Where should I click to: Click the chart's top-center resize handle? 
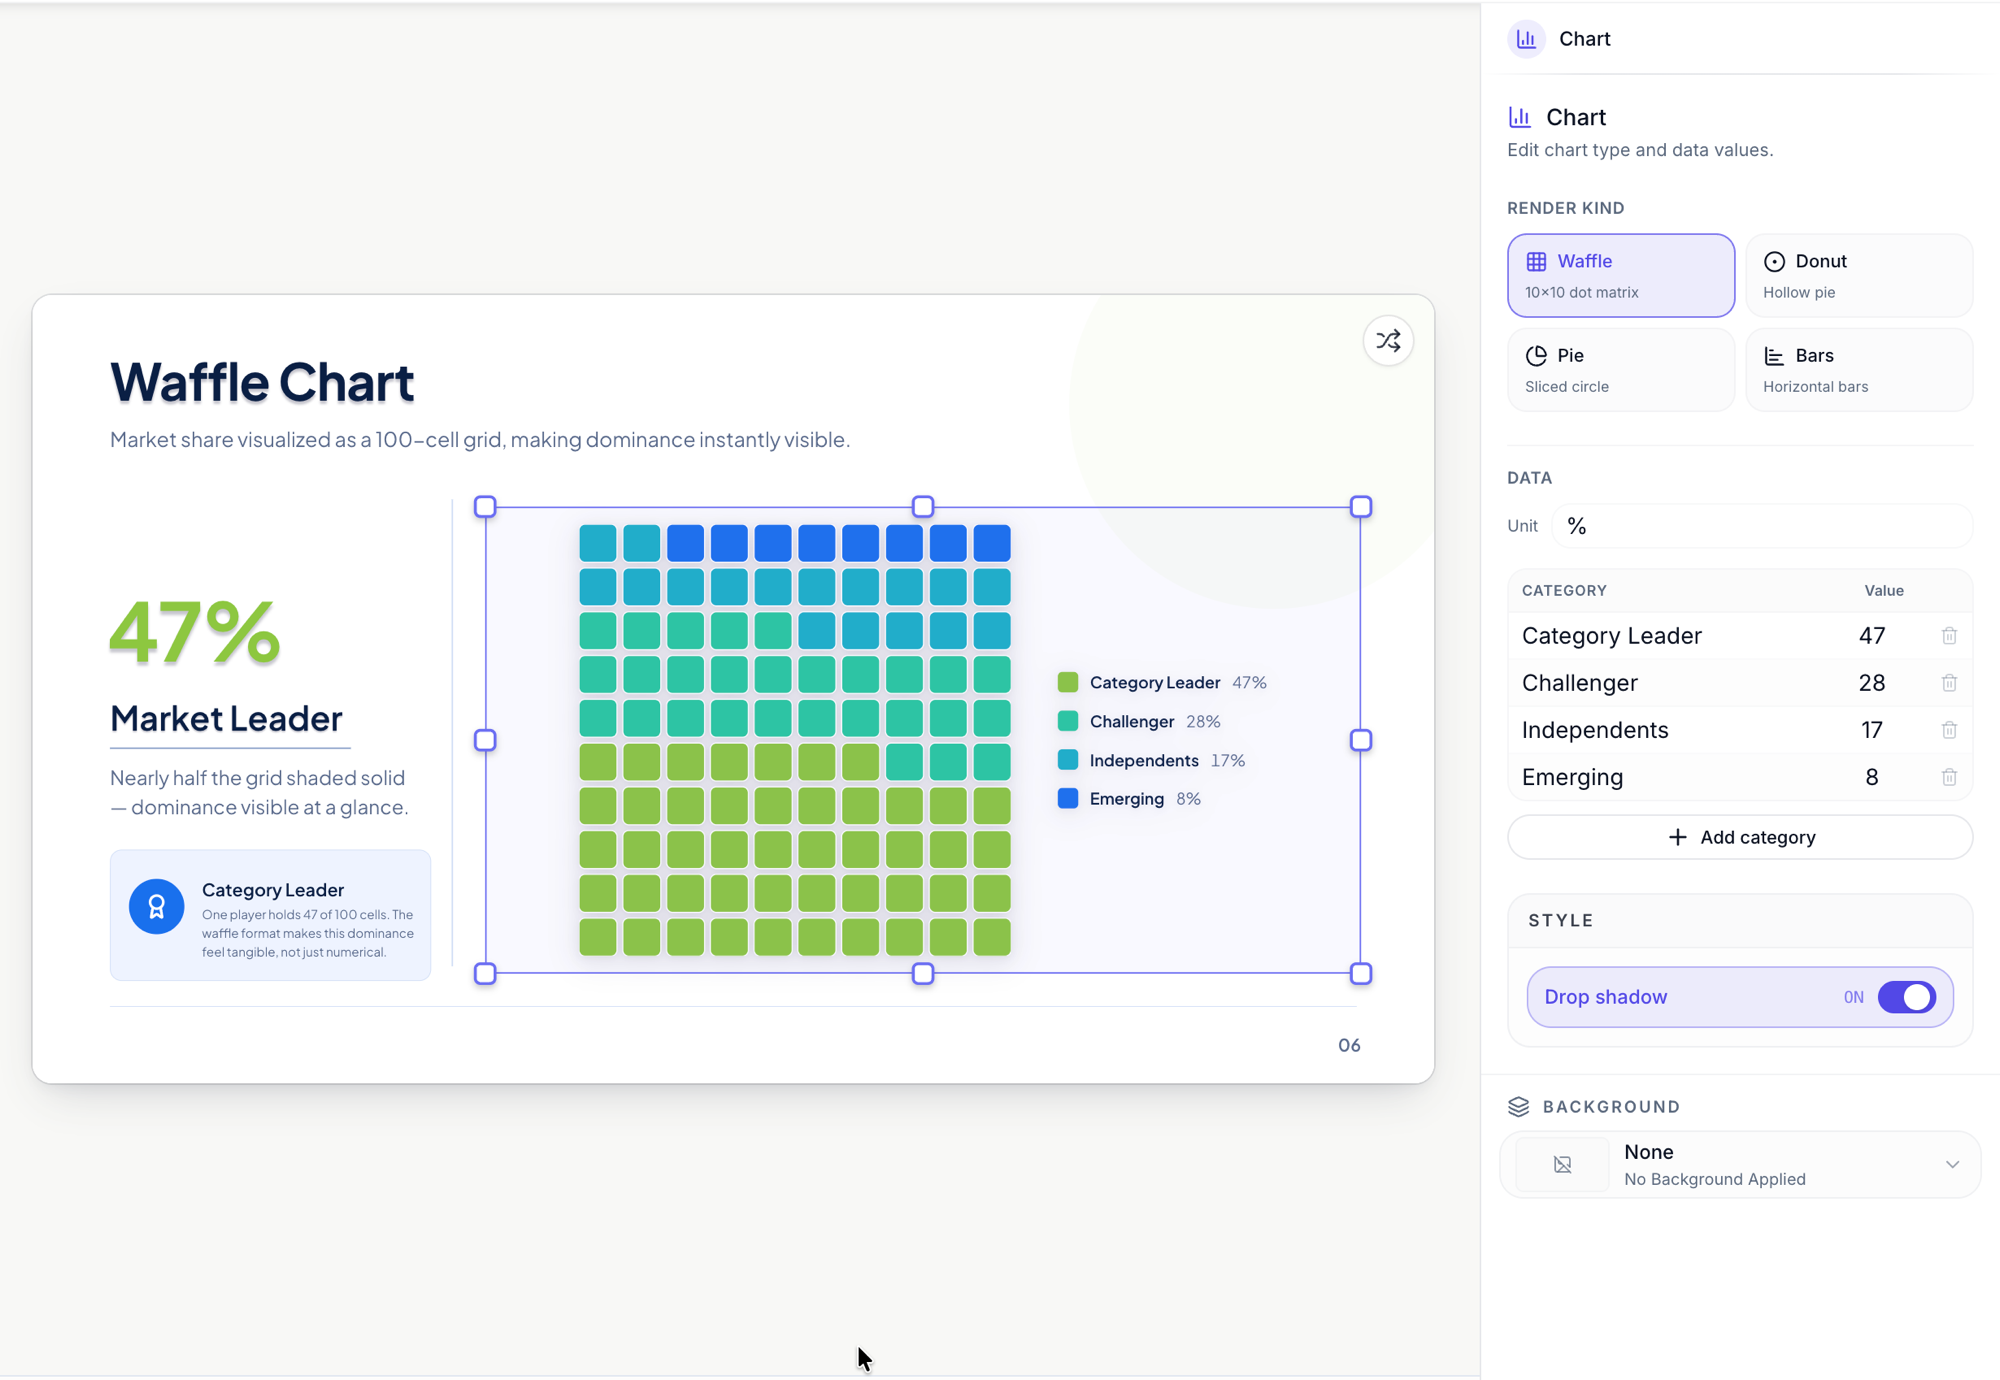point(923,507)
